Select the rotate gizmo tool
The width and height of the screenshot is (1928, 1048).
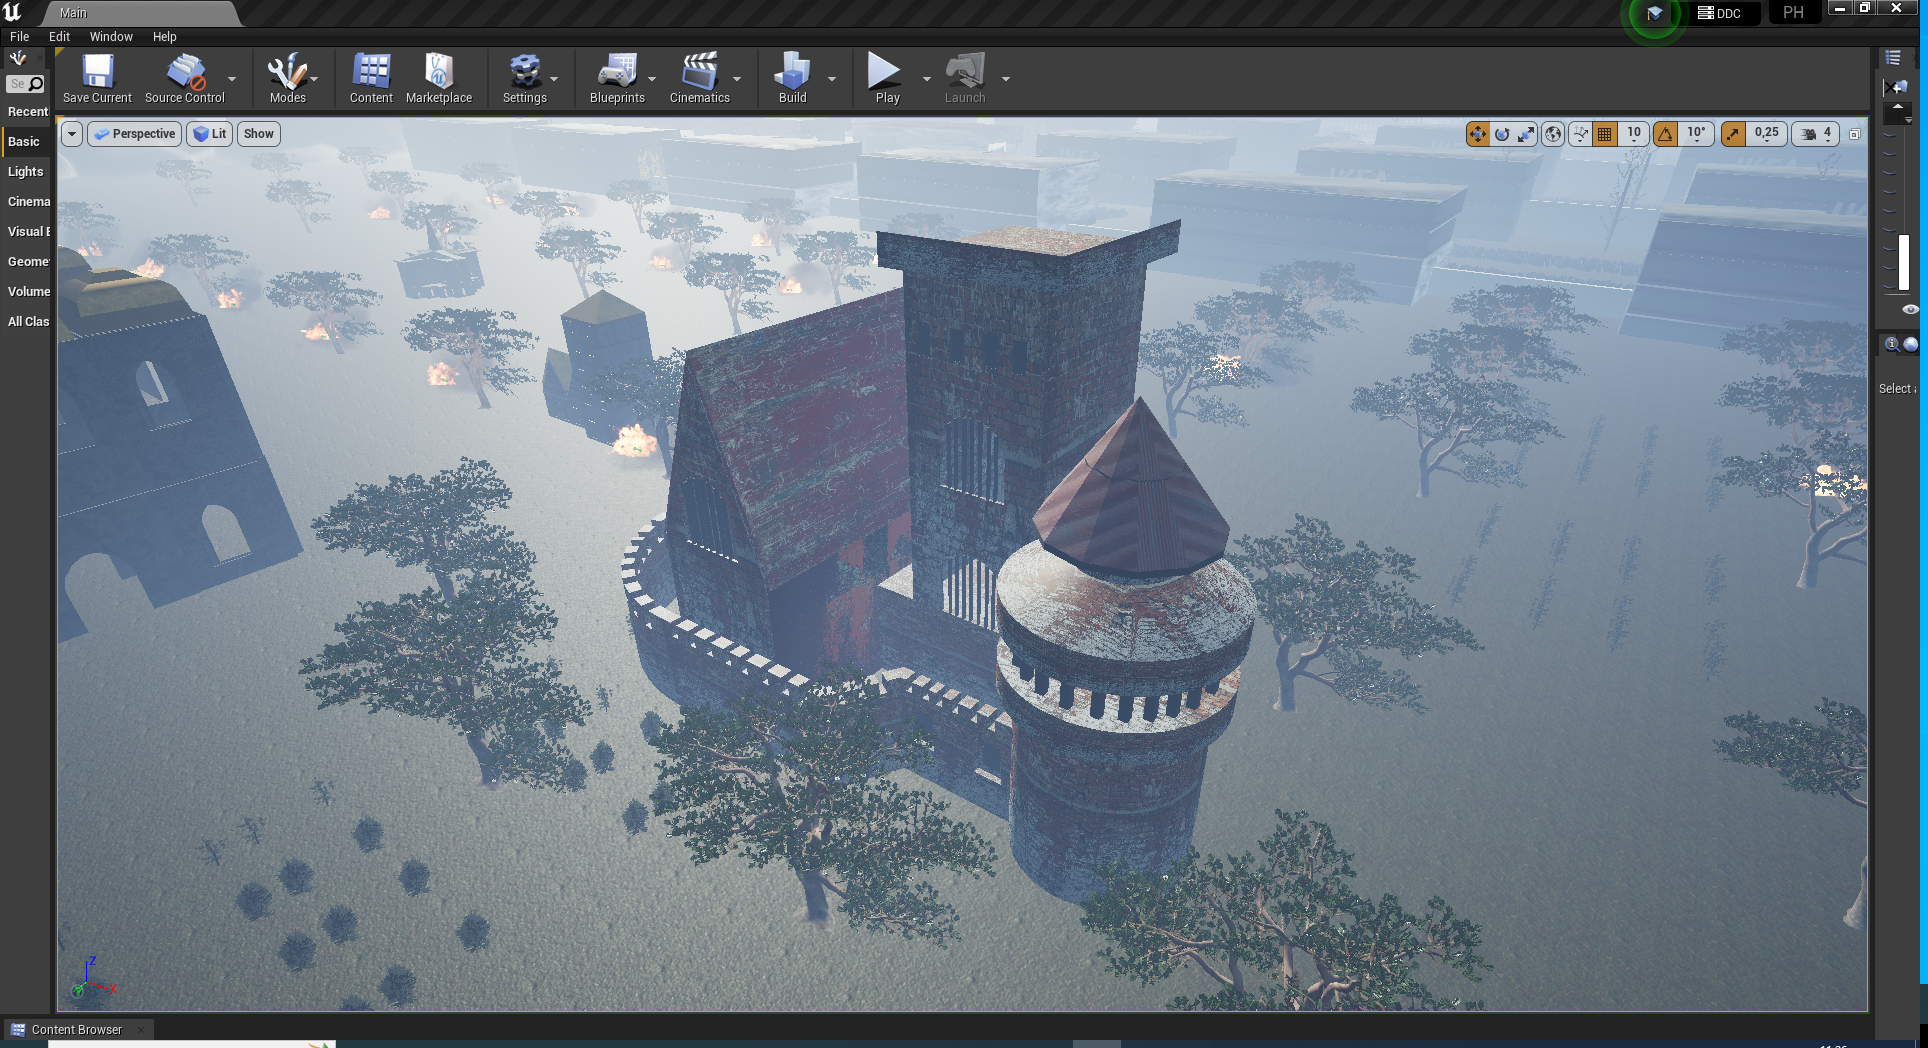tap(1502, 134)
